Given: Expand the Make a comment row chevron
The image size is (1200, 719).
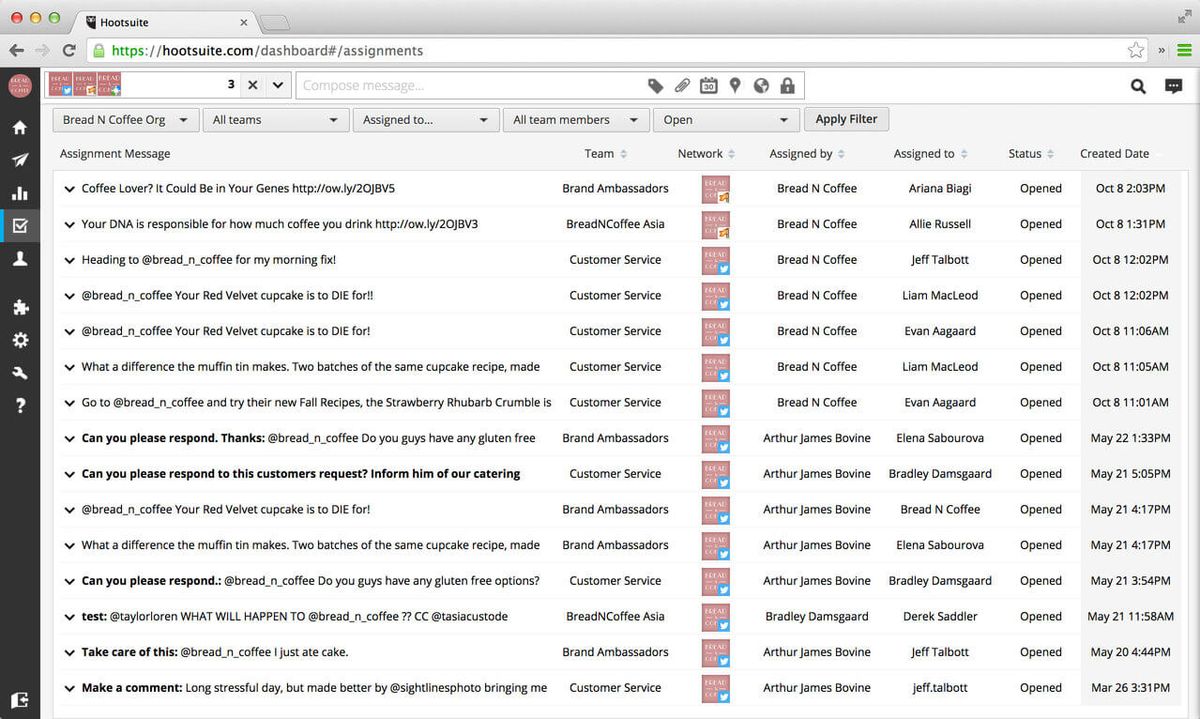Looking at the screenshot, I should tap(69, 688).
